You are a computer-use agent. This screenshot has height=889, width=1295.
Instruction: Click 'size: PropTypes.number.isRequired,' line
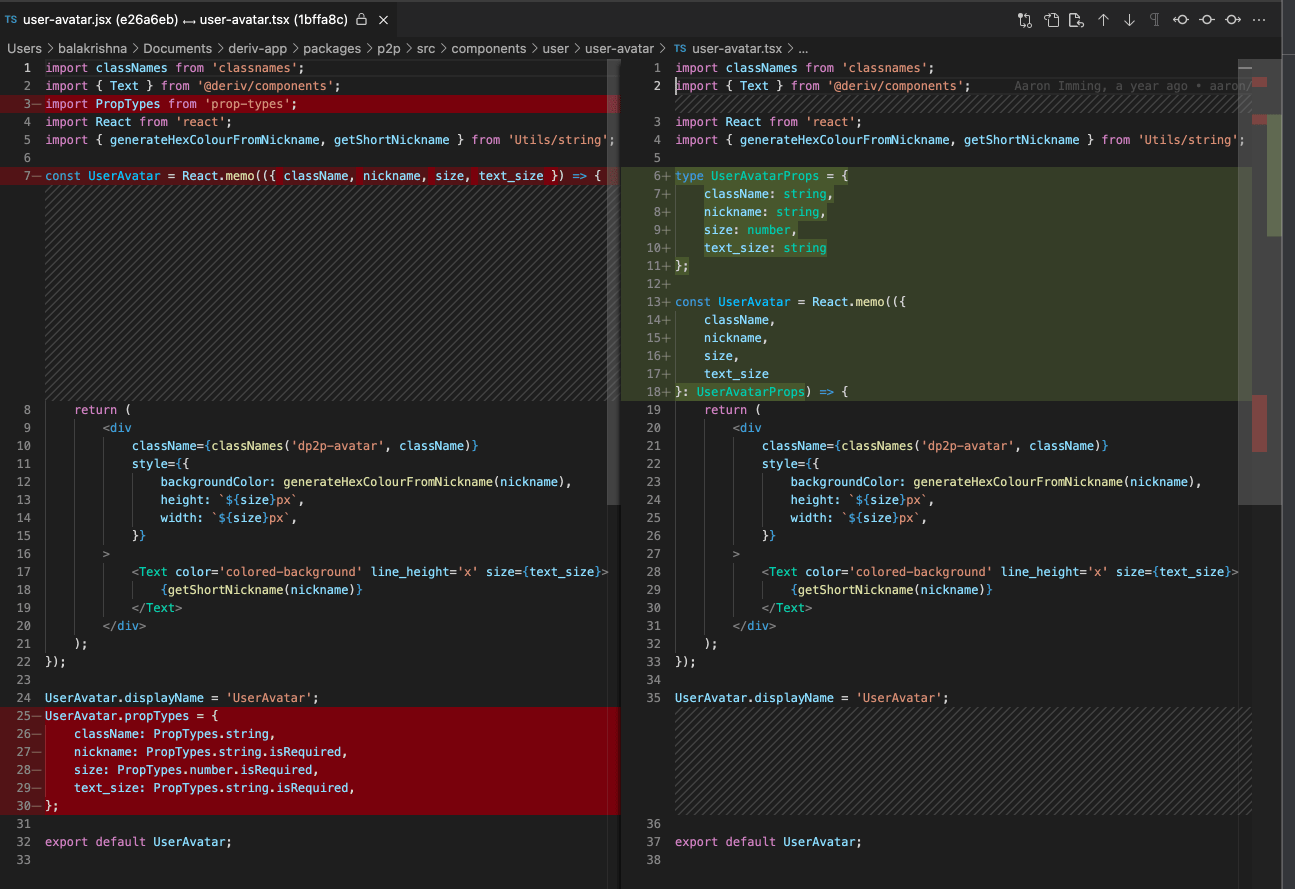point(196,770)
